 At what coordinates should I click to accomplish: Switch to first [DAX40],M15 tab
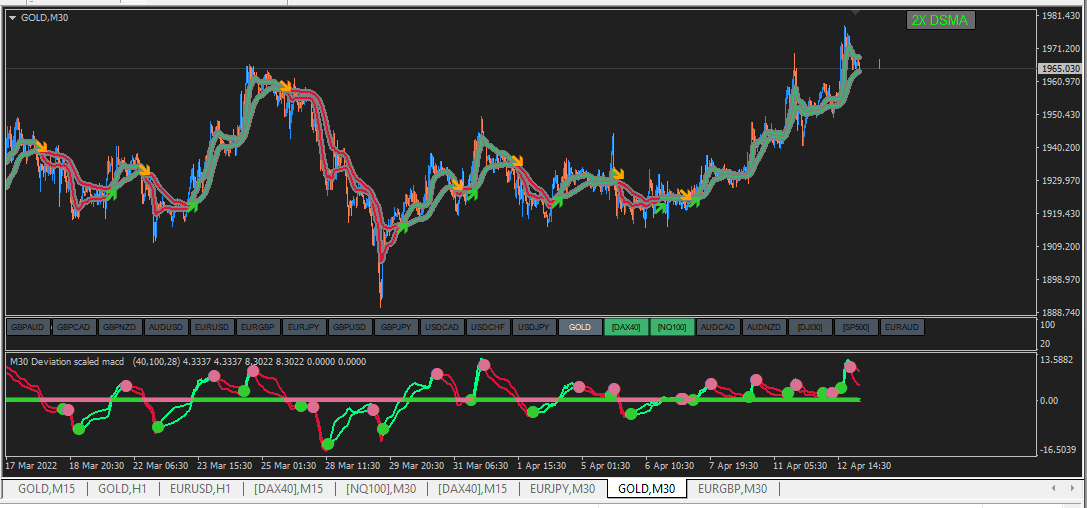point(288,489)
